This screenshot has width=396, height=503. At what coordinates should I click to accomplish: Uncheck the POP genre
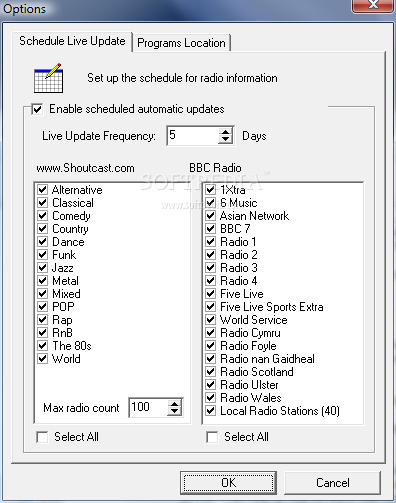(x=42, y=307)
